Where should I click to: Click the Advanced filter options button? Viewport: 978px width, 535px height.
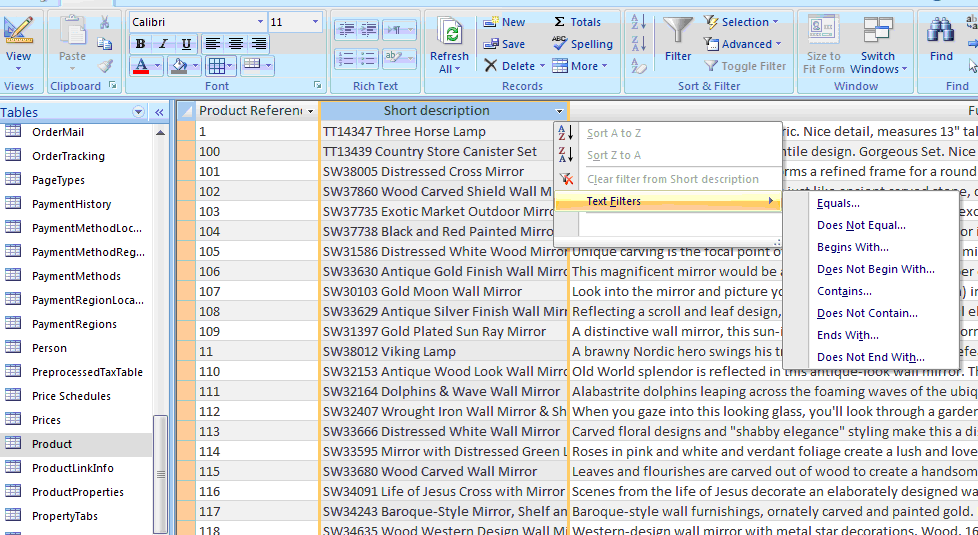point(740,44)
